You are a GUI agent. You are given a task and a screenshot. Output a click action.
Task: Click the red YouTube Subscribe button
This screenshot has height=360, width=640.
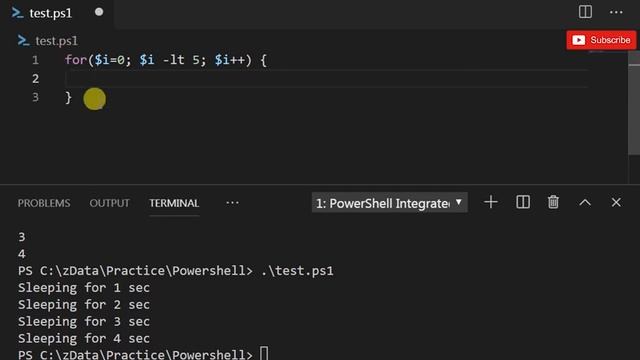(601, 40)
